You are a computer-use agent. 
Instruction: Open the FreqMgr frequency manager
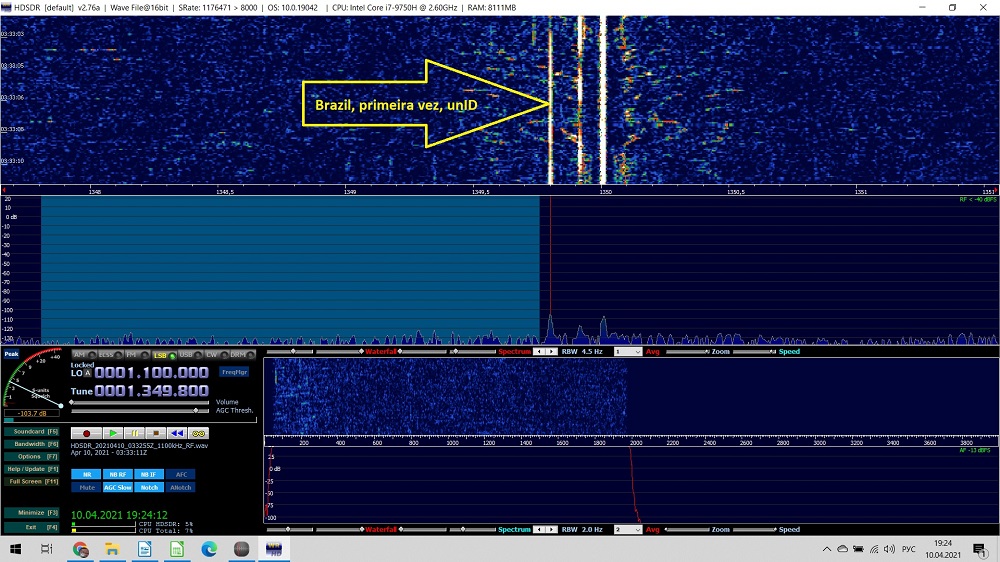234,371
